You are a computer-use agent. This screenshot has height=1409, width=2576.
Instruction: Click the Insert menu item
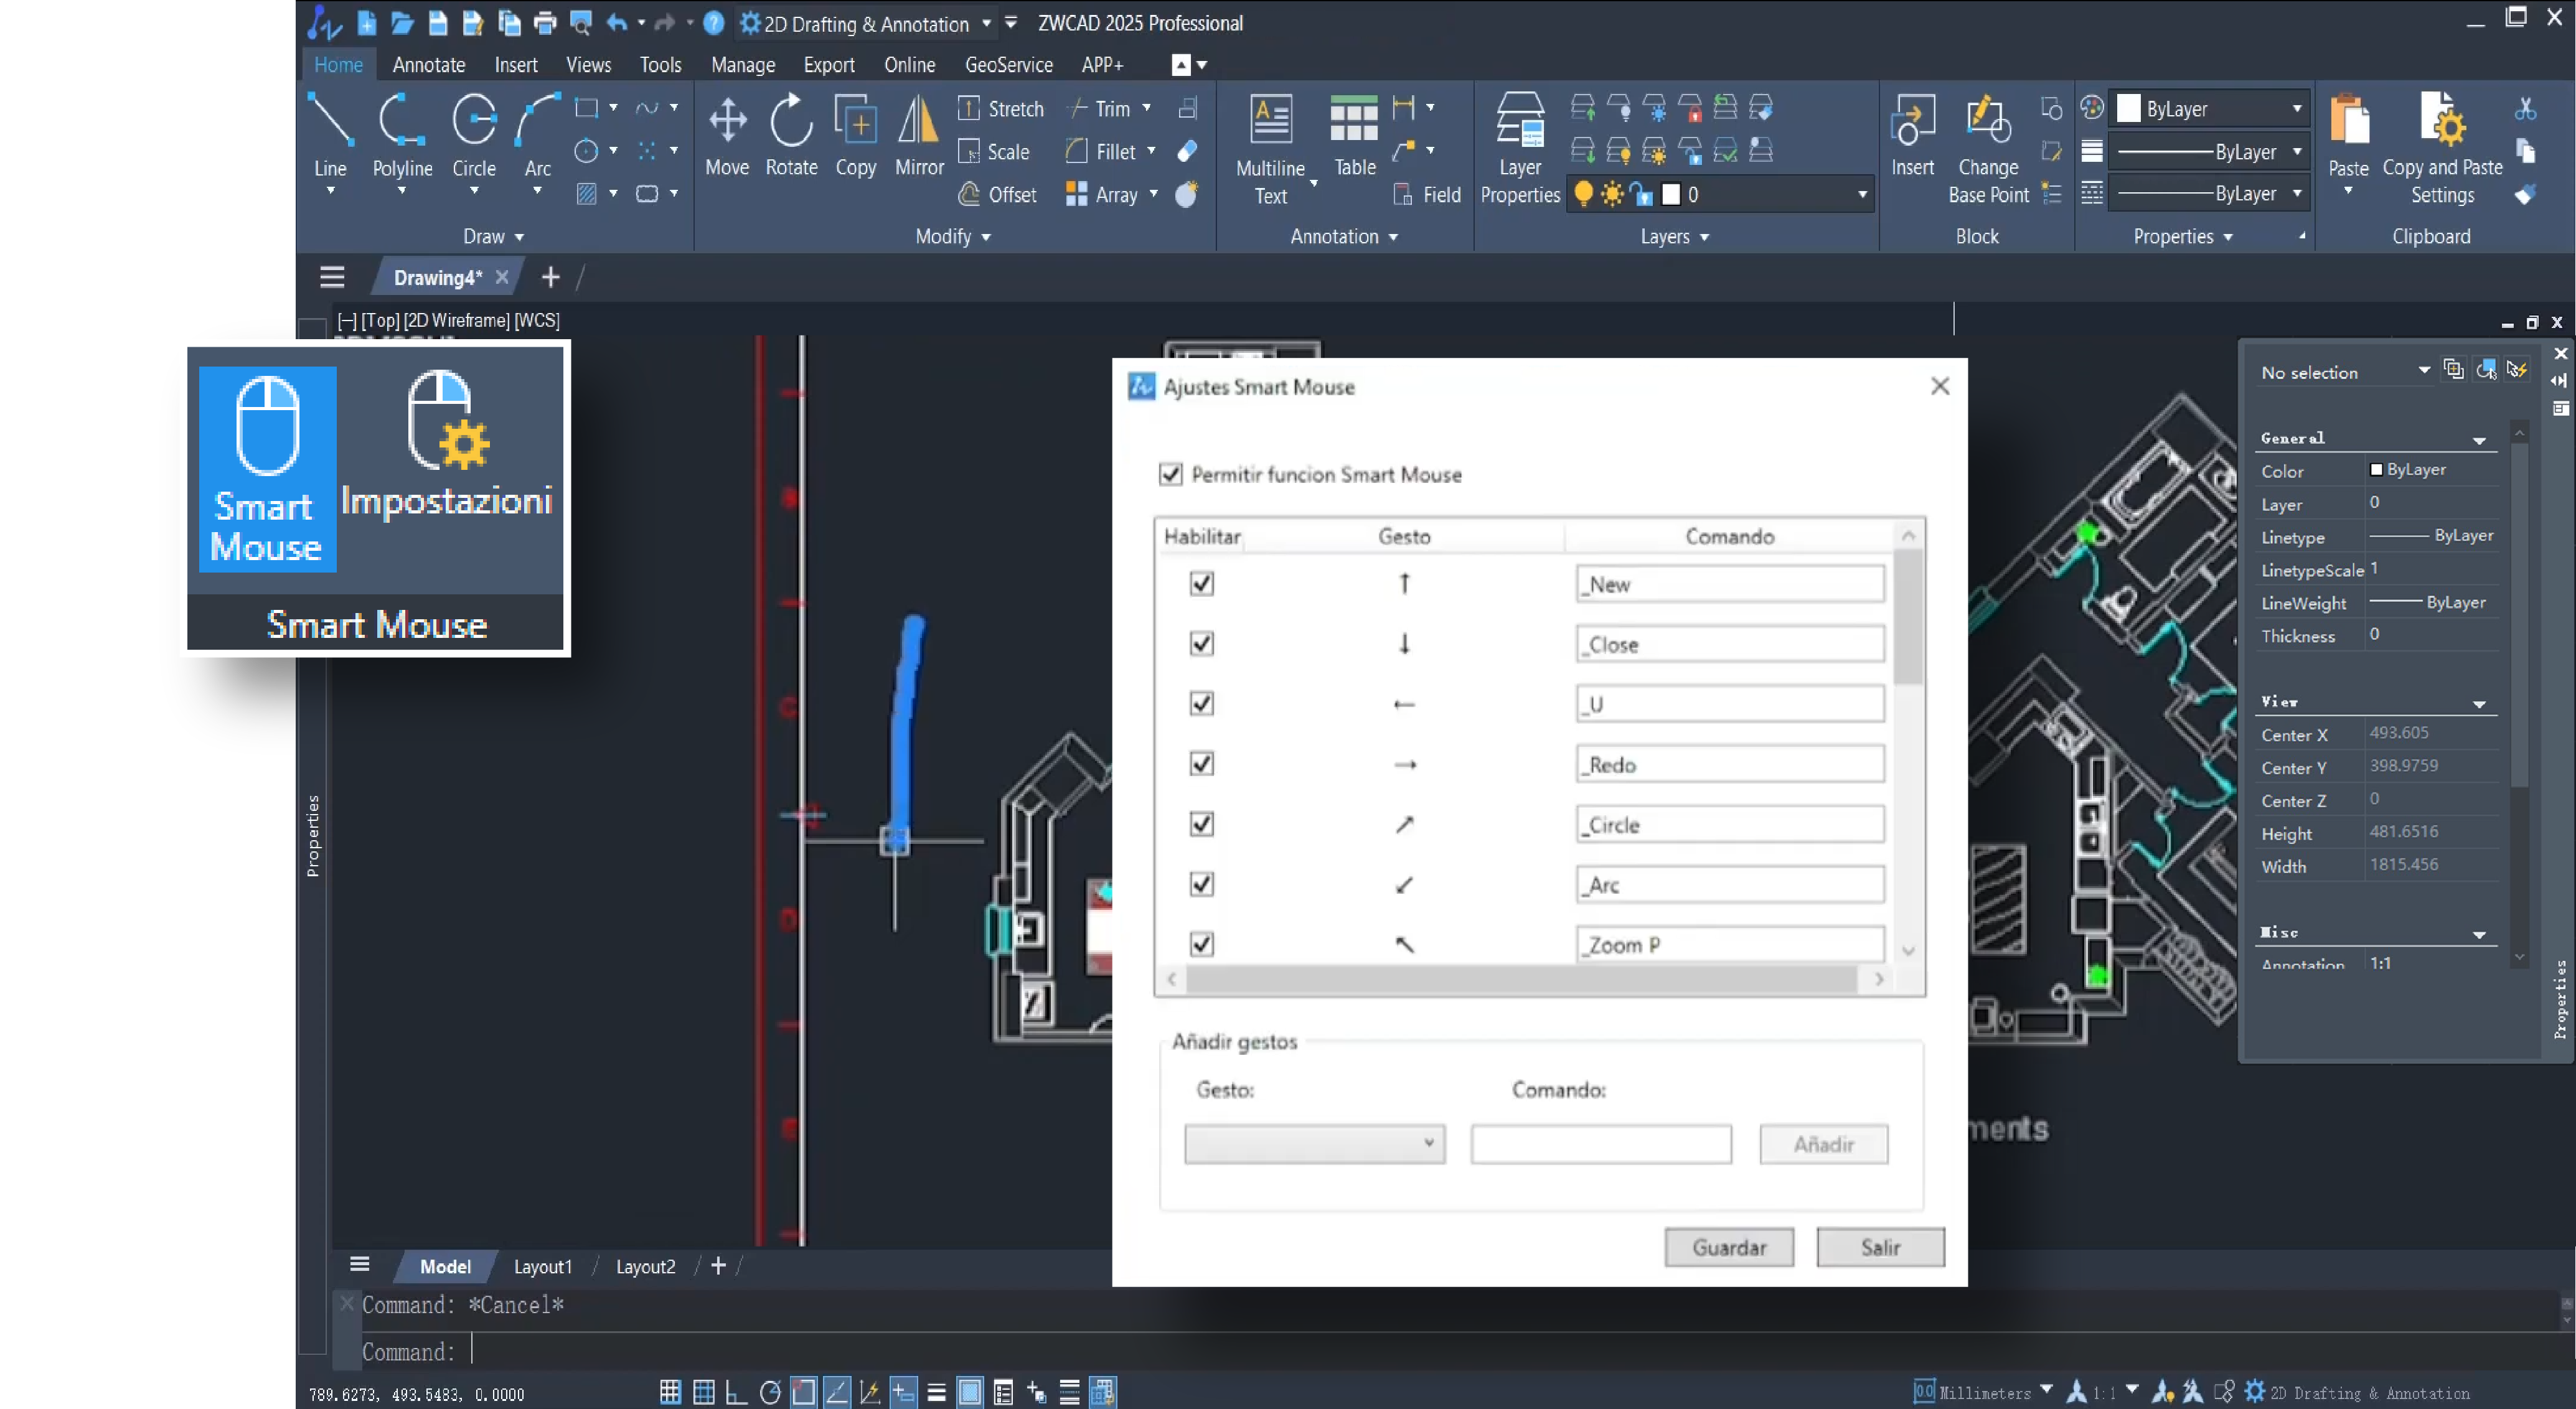pyautogui.click(x=517, y=64)
